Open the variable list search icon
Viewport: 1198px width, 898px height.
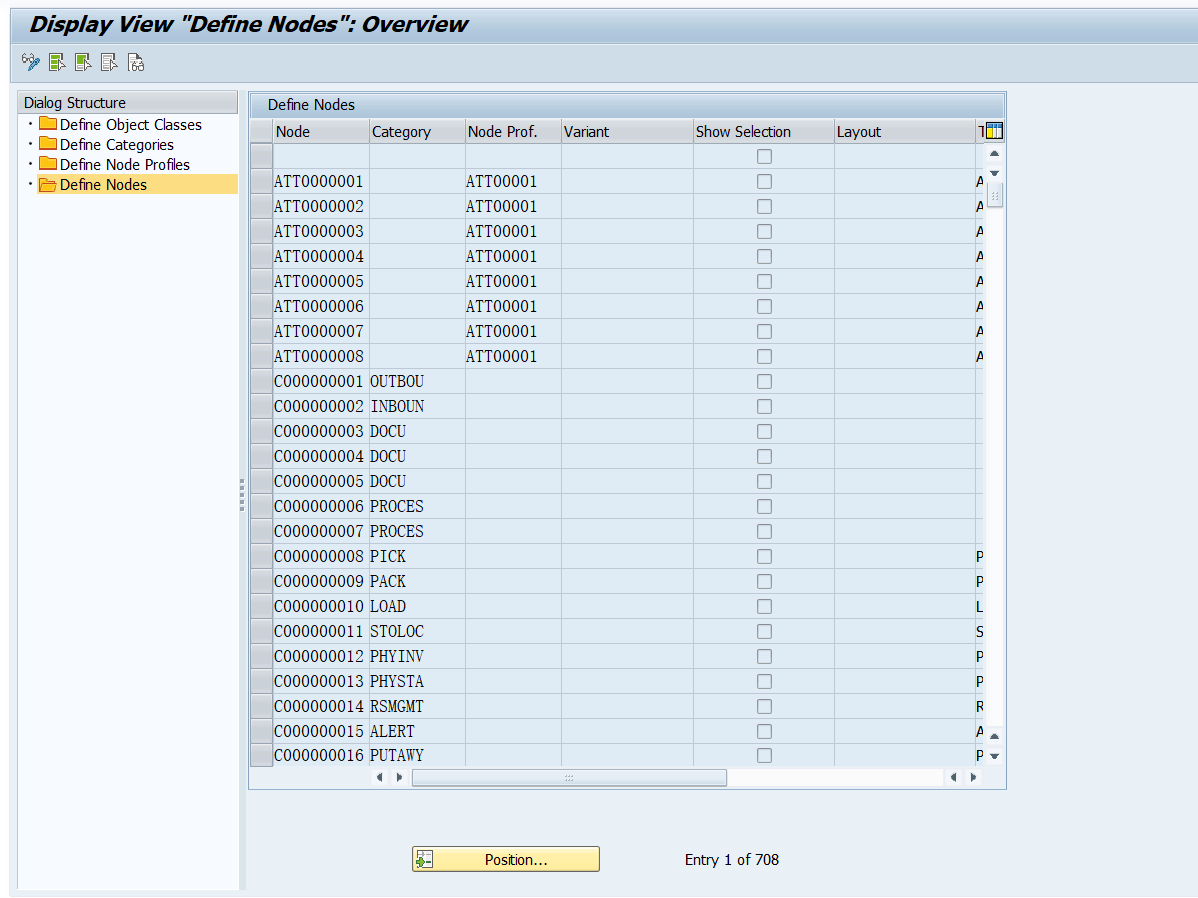[135, 62]
